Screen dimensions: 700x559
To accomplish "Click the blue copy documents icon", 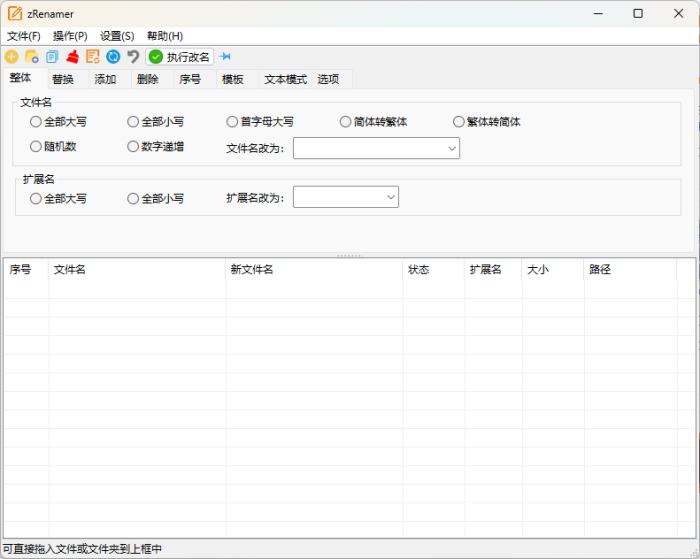I will (x=52, y=57).
